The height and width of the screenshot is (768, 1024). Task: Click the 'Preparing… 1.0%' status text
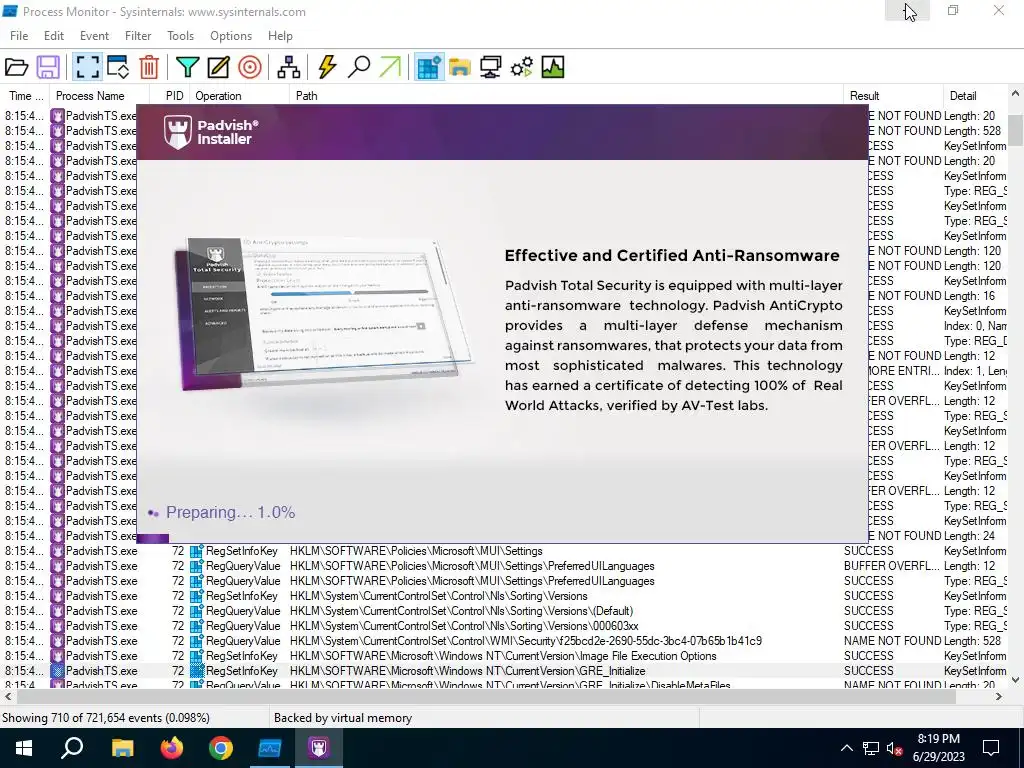coord(230,513)
